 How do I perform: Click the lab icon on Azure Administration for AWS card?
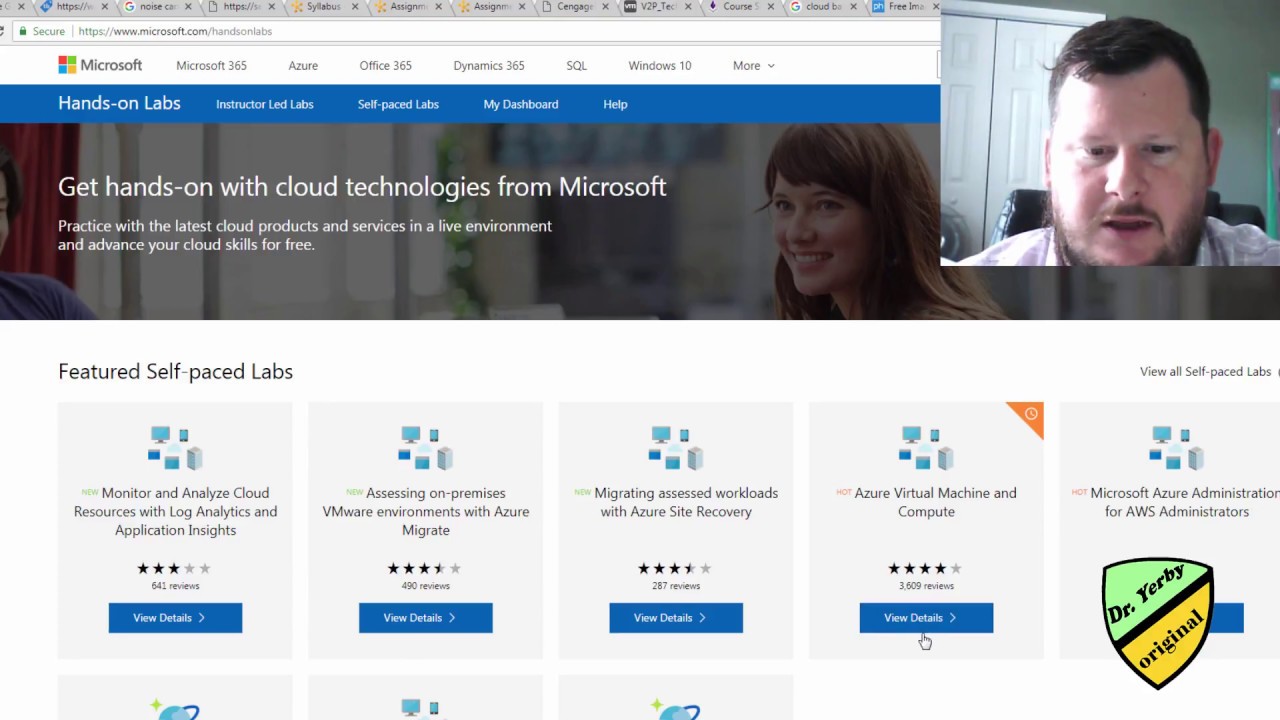pos(1177,447)
